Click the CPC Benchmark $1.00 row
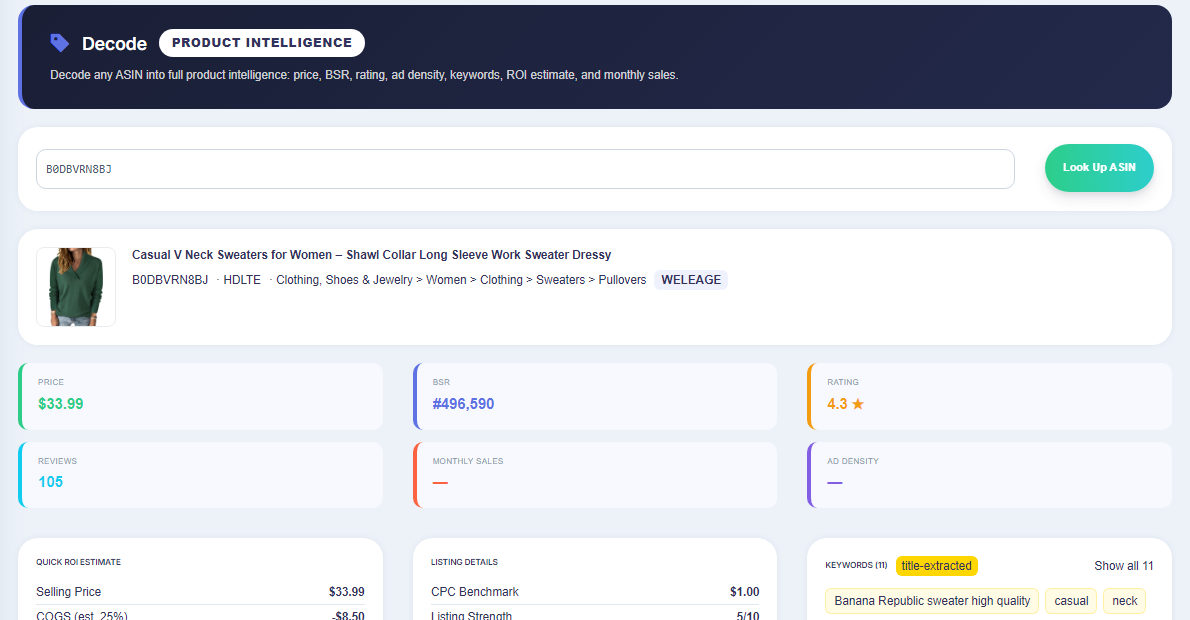This screenshot has height=620, width=1190. pyautogui.click(x=595, y=592)
